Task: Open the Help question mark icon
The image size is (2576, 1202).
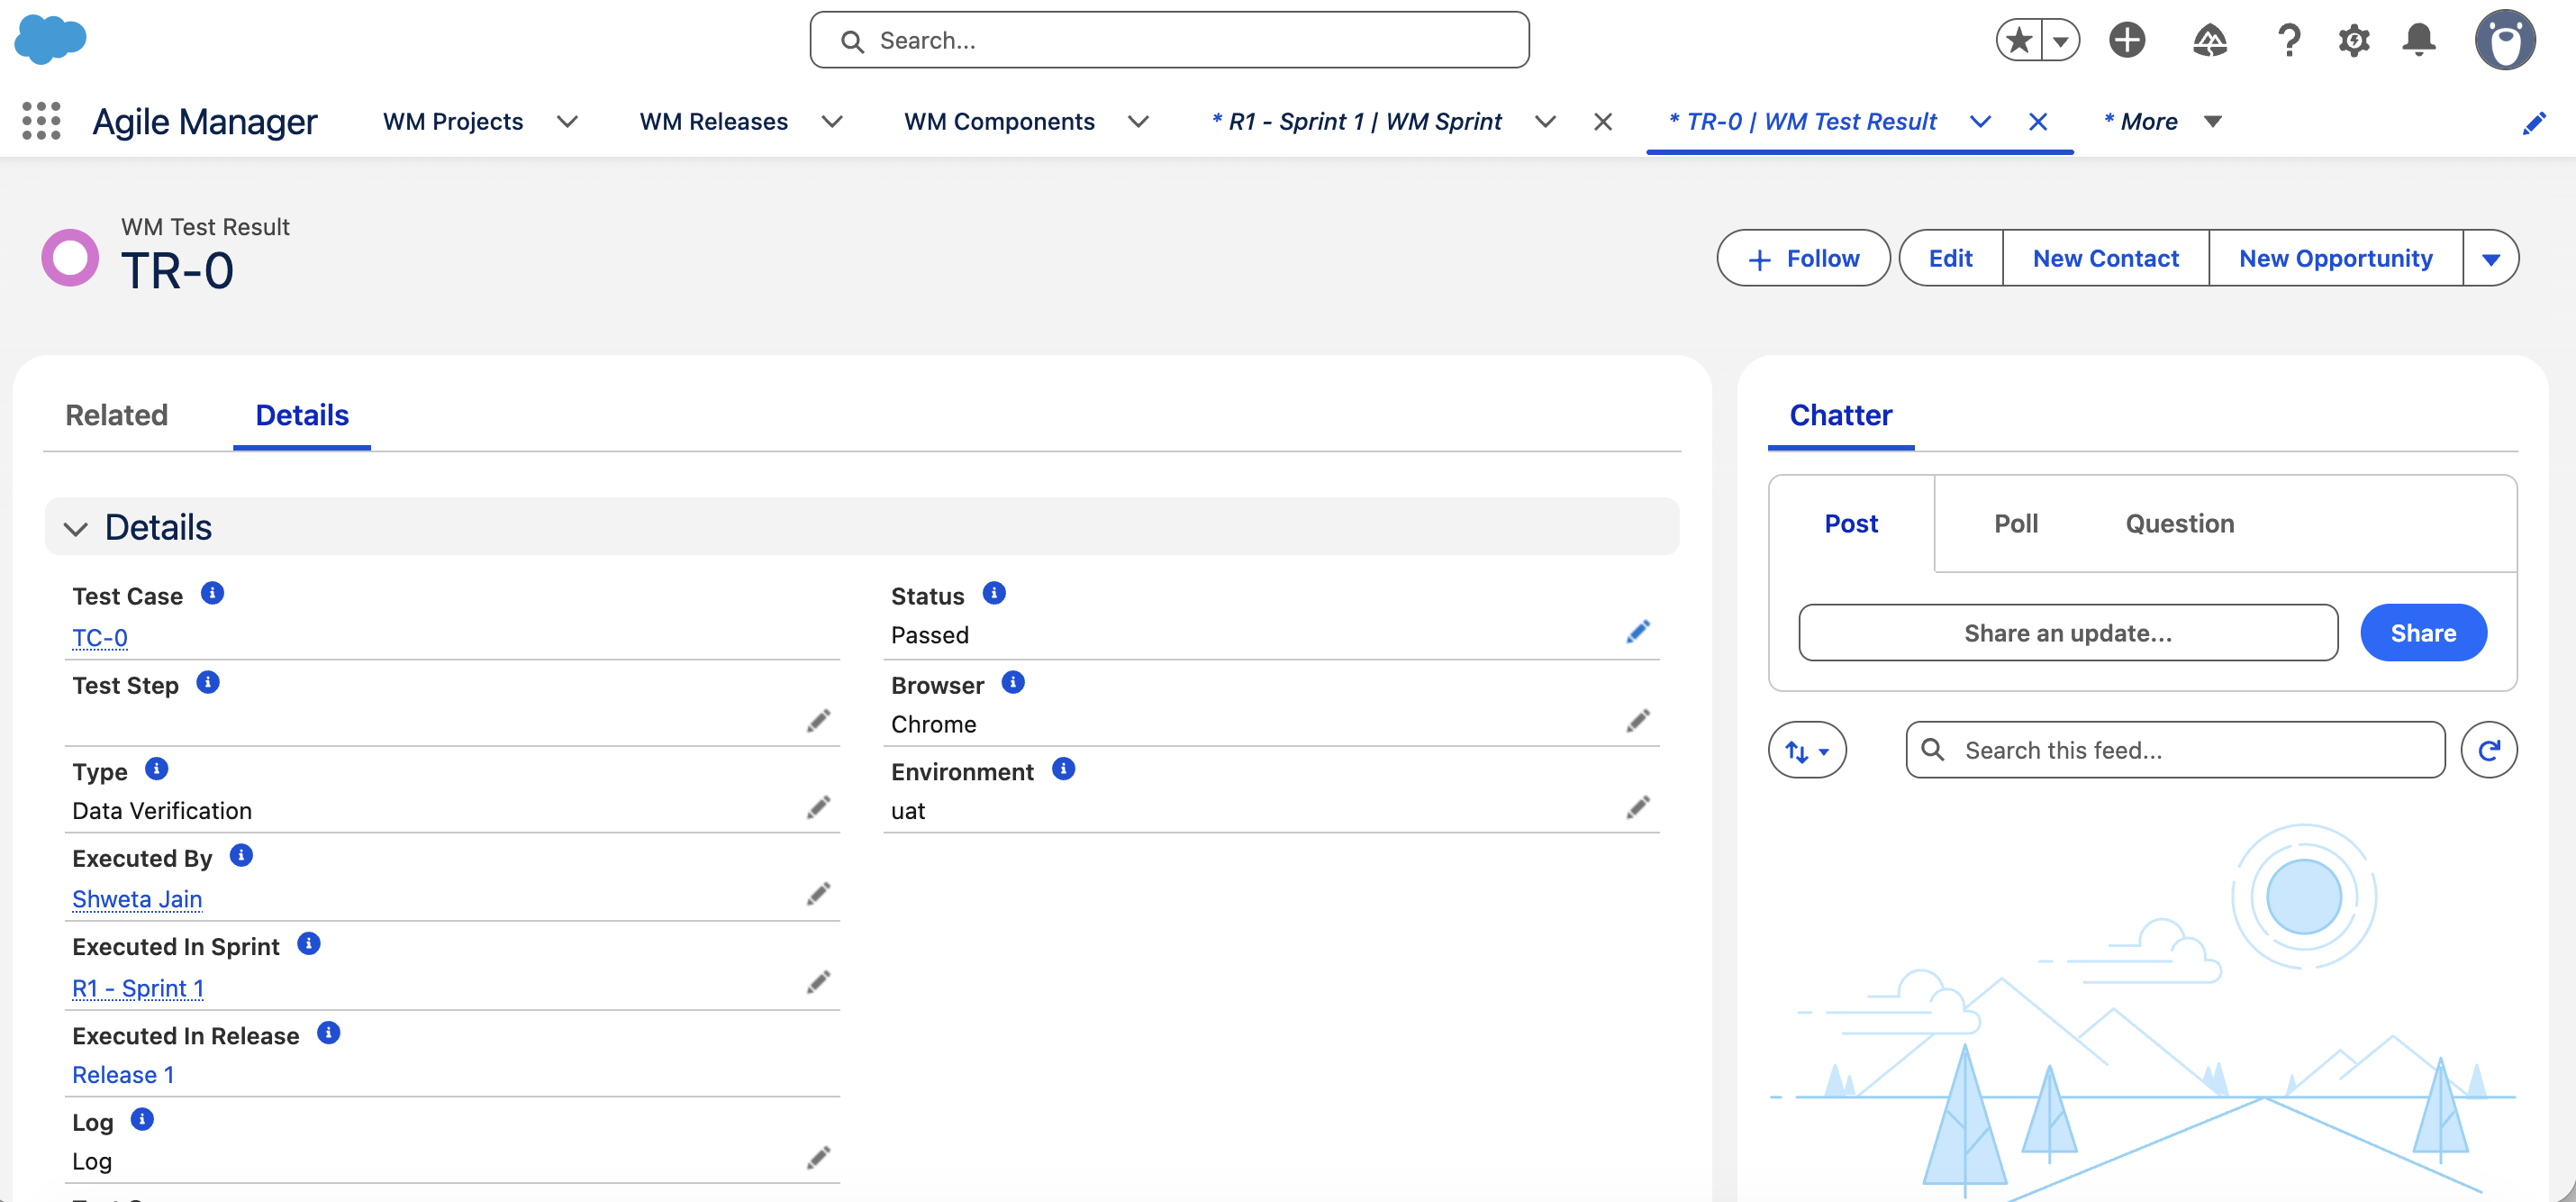Action: [2289, 40]
